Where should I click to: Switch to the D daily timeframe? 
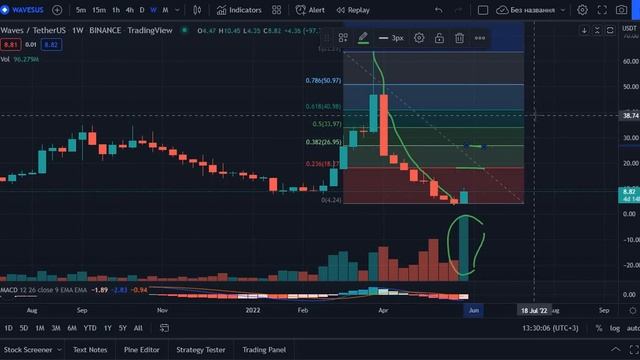point(142,10)
